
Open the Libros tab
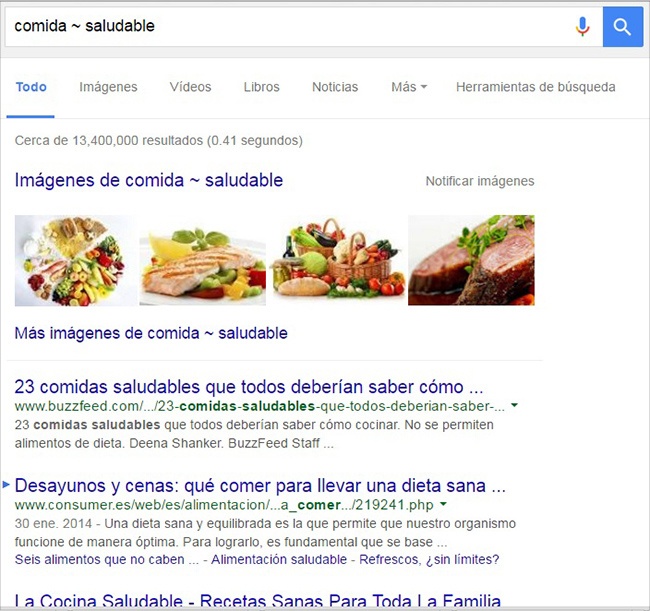(x=262, y=87)
